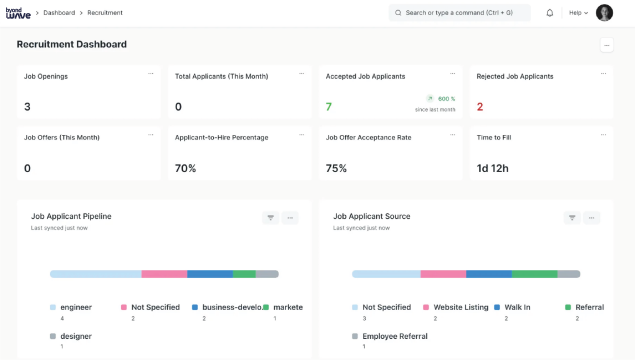Toggle the engineer legend item
Image resolution: width=636 pixels, height=360 pixels.
(71, 307)
